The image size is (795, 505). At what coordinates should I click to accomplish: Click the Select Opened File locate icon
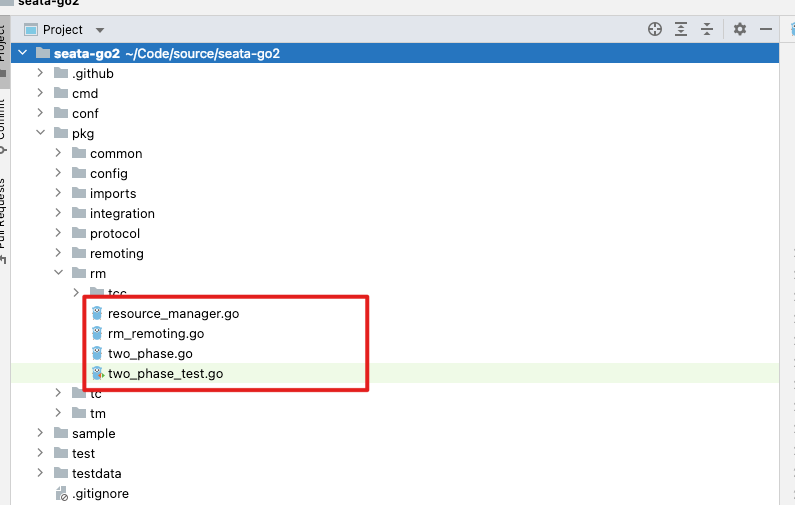655,29
